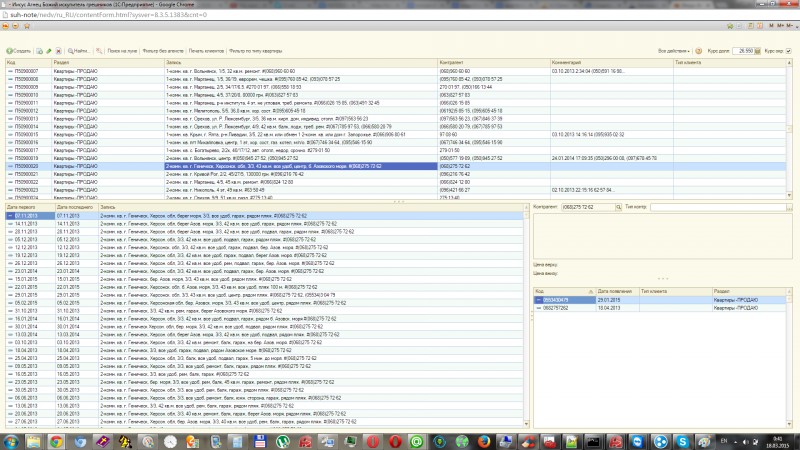Click the green pencil edit icon

[49, 51]
